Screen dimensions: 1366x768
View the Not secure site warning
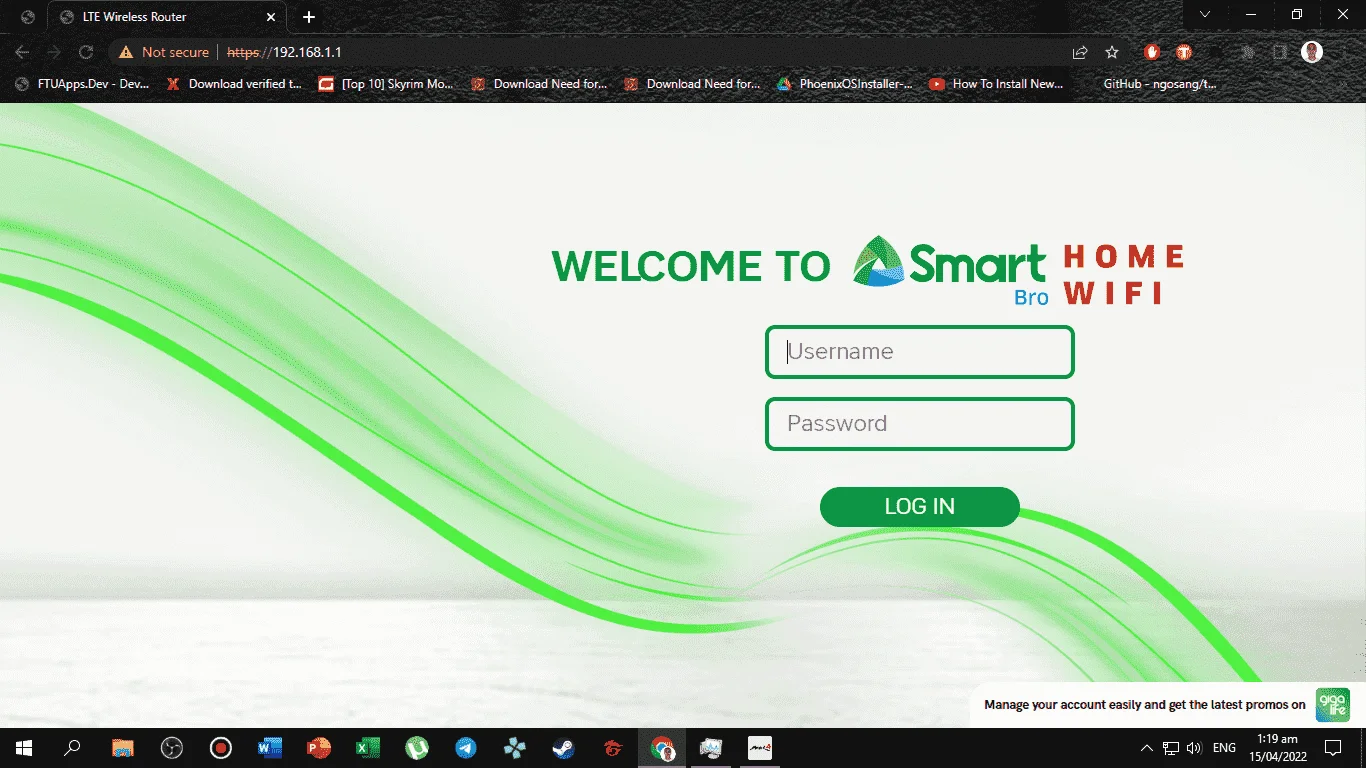pos(164,52)
